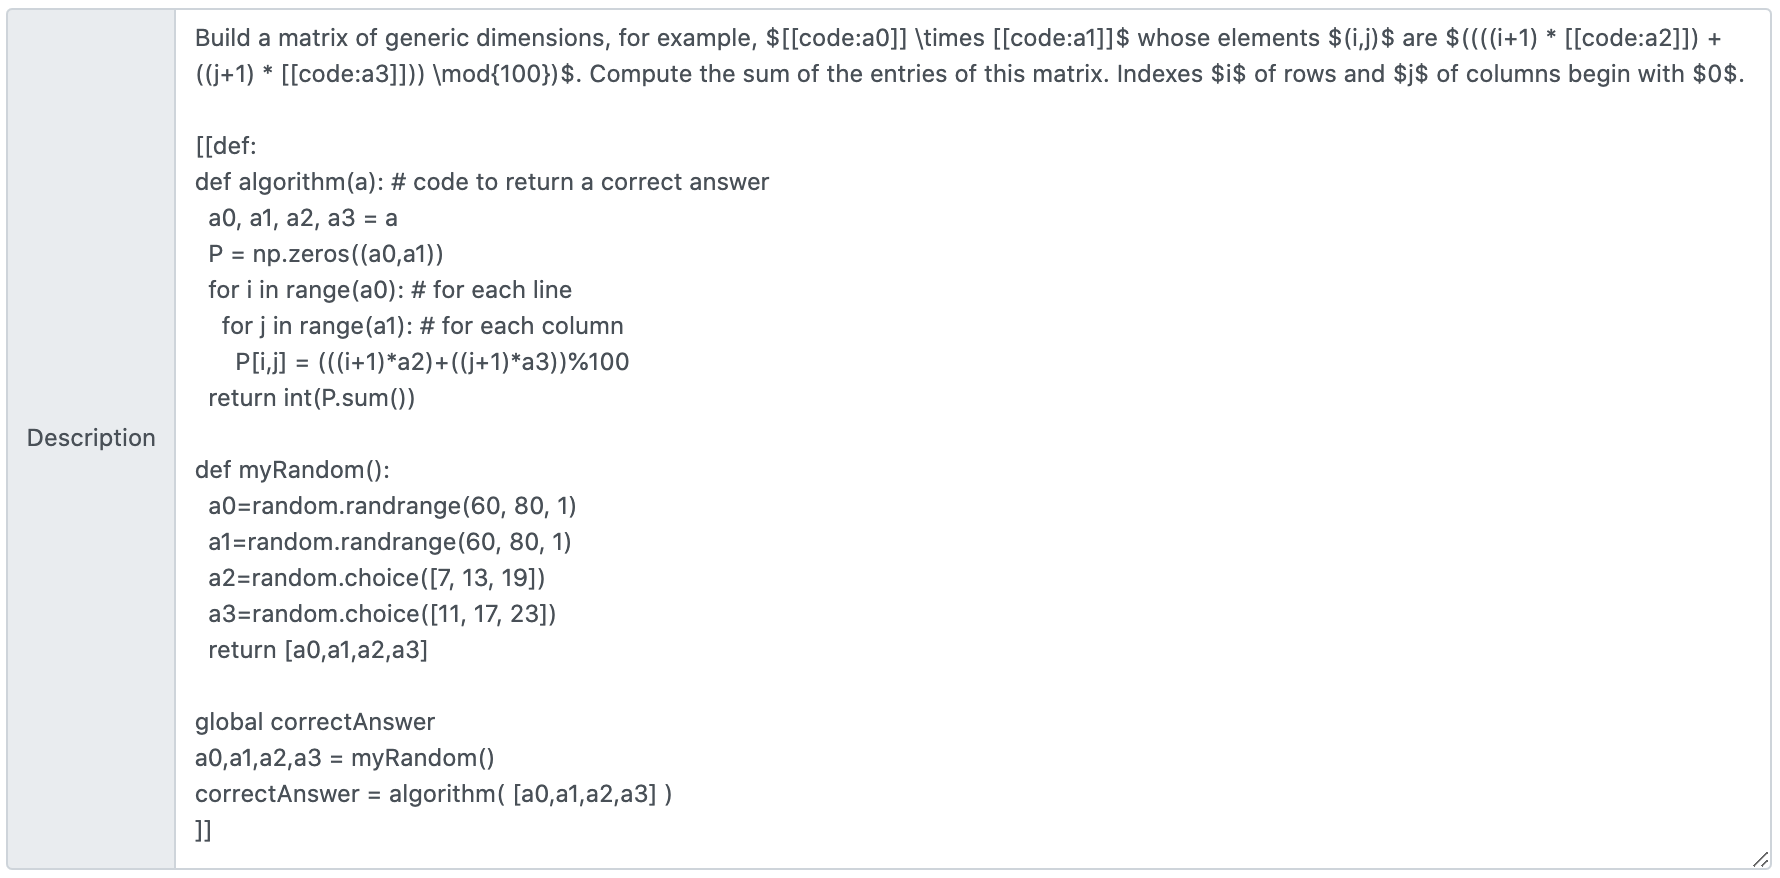Place cursor on the 'P[i,j] =' assignment line
The width and height of the screenshot is (1780, 878).
pyautogui.click(x=432, y=362)
